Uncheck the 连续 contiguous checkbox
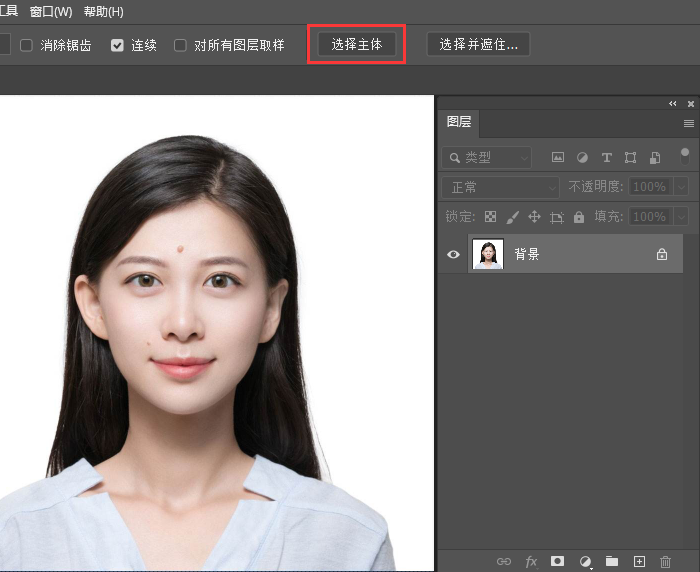This screenshot has height=572, width=700. (x=118, y=45)
